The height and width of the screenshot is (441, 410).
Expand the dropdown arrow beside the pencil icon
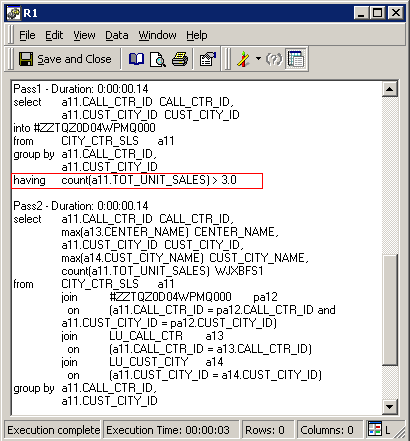pos(258,59)
